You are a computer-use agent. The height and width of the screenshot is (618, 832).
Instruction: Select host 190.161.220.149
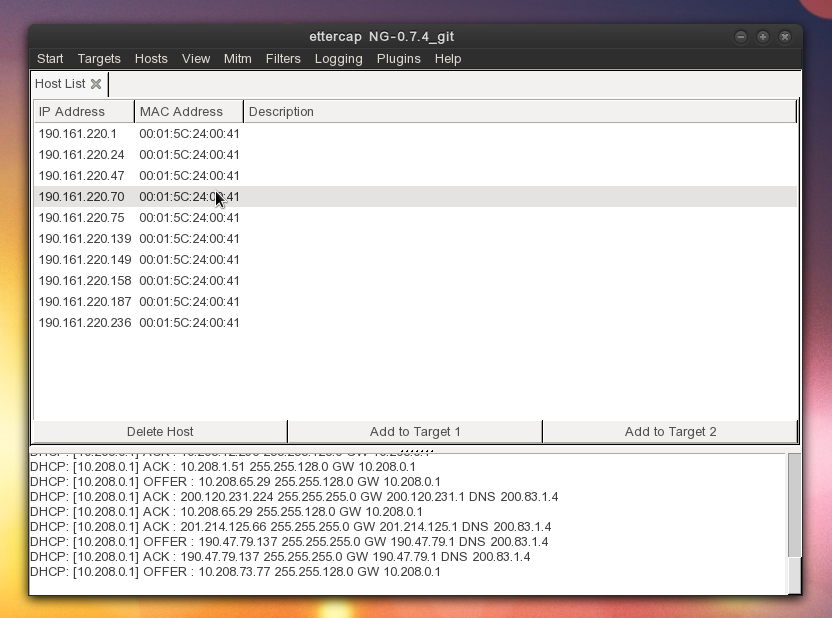click(x=415, y=259)
